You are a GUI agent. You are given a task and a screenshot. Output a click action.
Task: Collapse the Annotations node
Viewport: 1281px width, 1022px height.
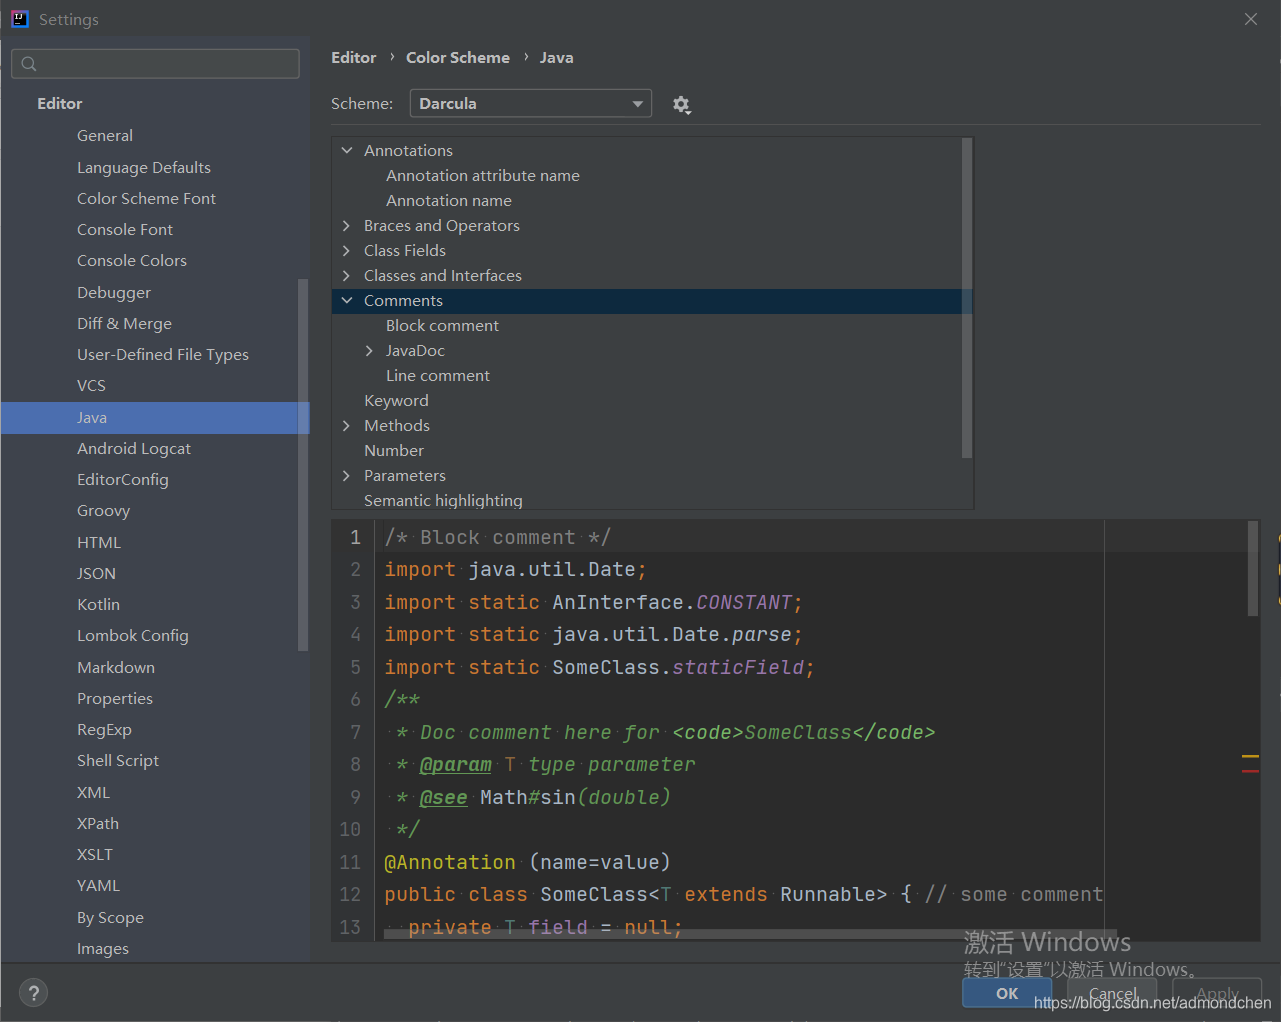347,150
